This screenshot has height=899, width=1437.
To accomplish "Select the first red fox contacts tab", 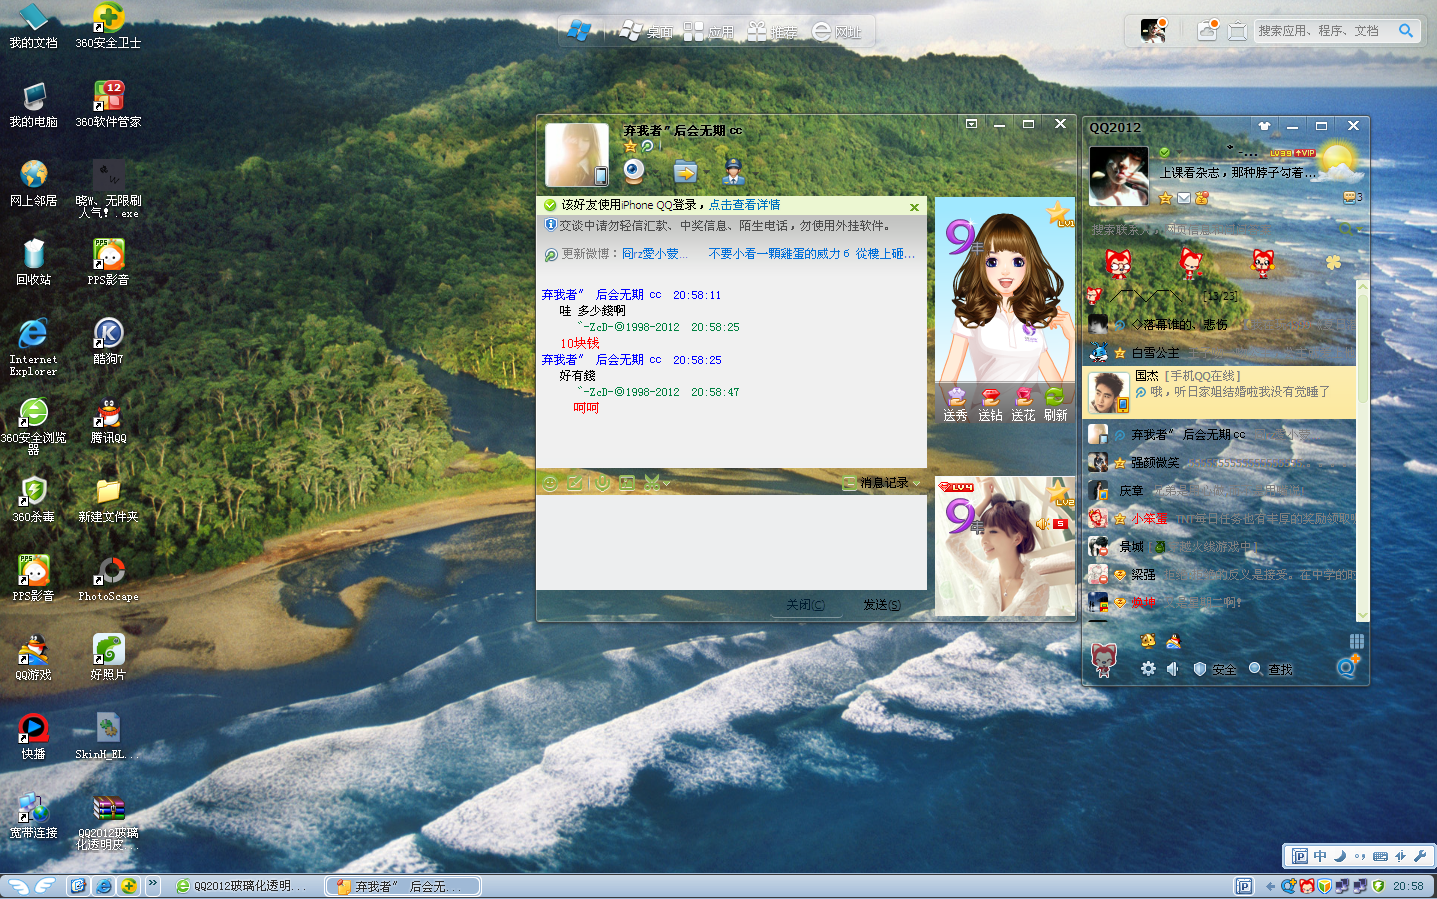I will pos(1118,263).
